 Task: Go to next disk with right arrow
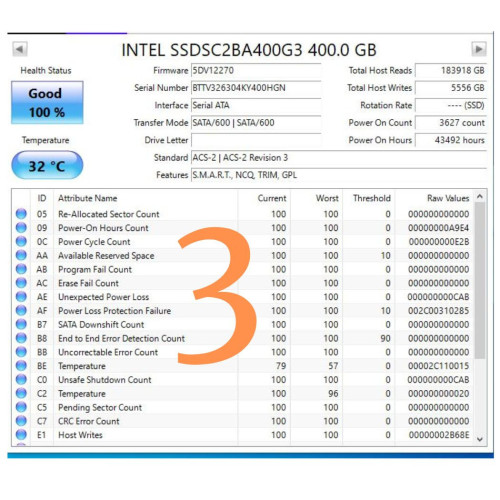point(479,49)
